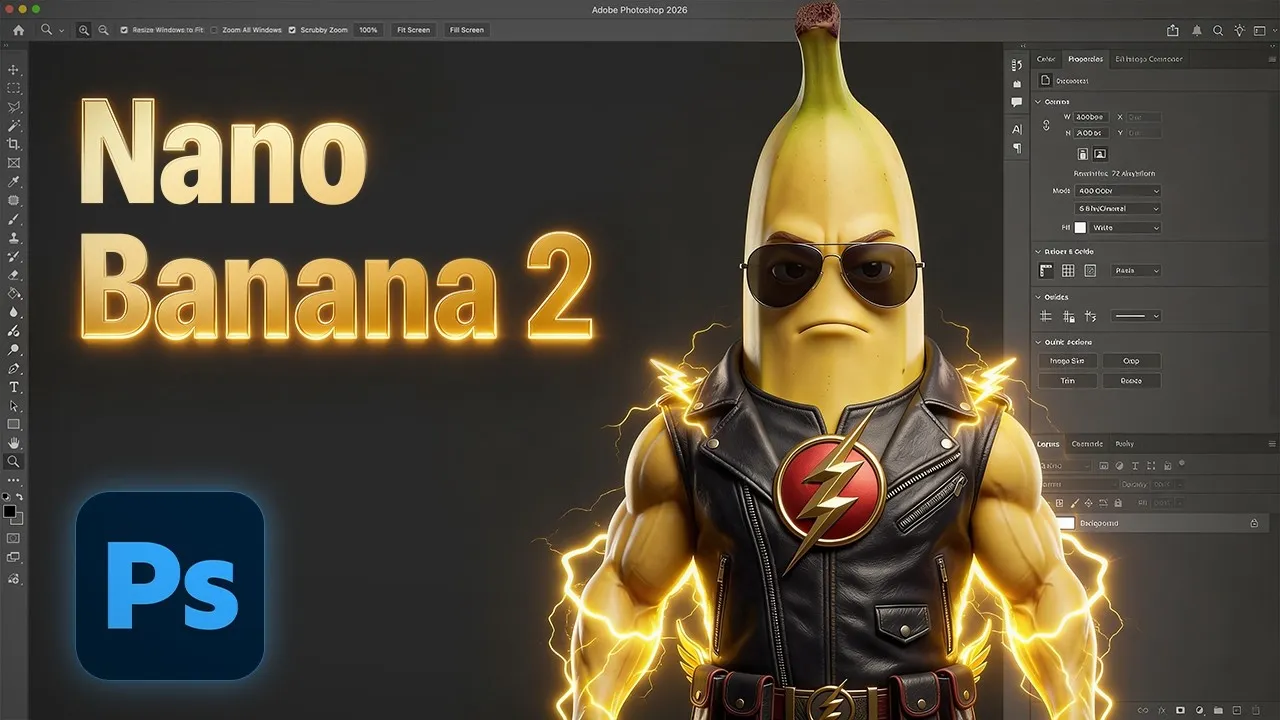Click the Fit Screen button

413,30
